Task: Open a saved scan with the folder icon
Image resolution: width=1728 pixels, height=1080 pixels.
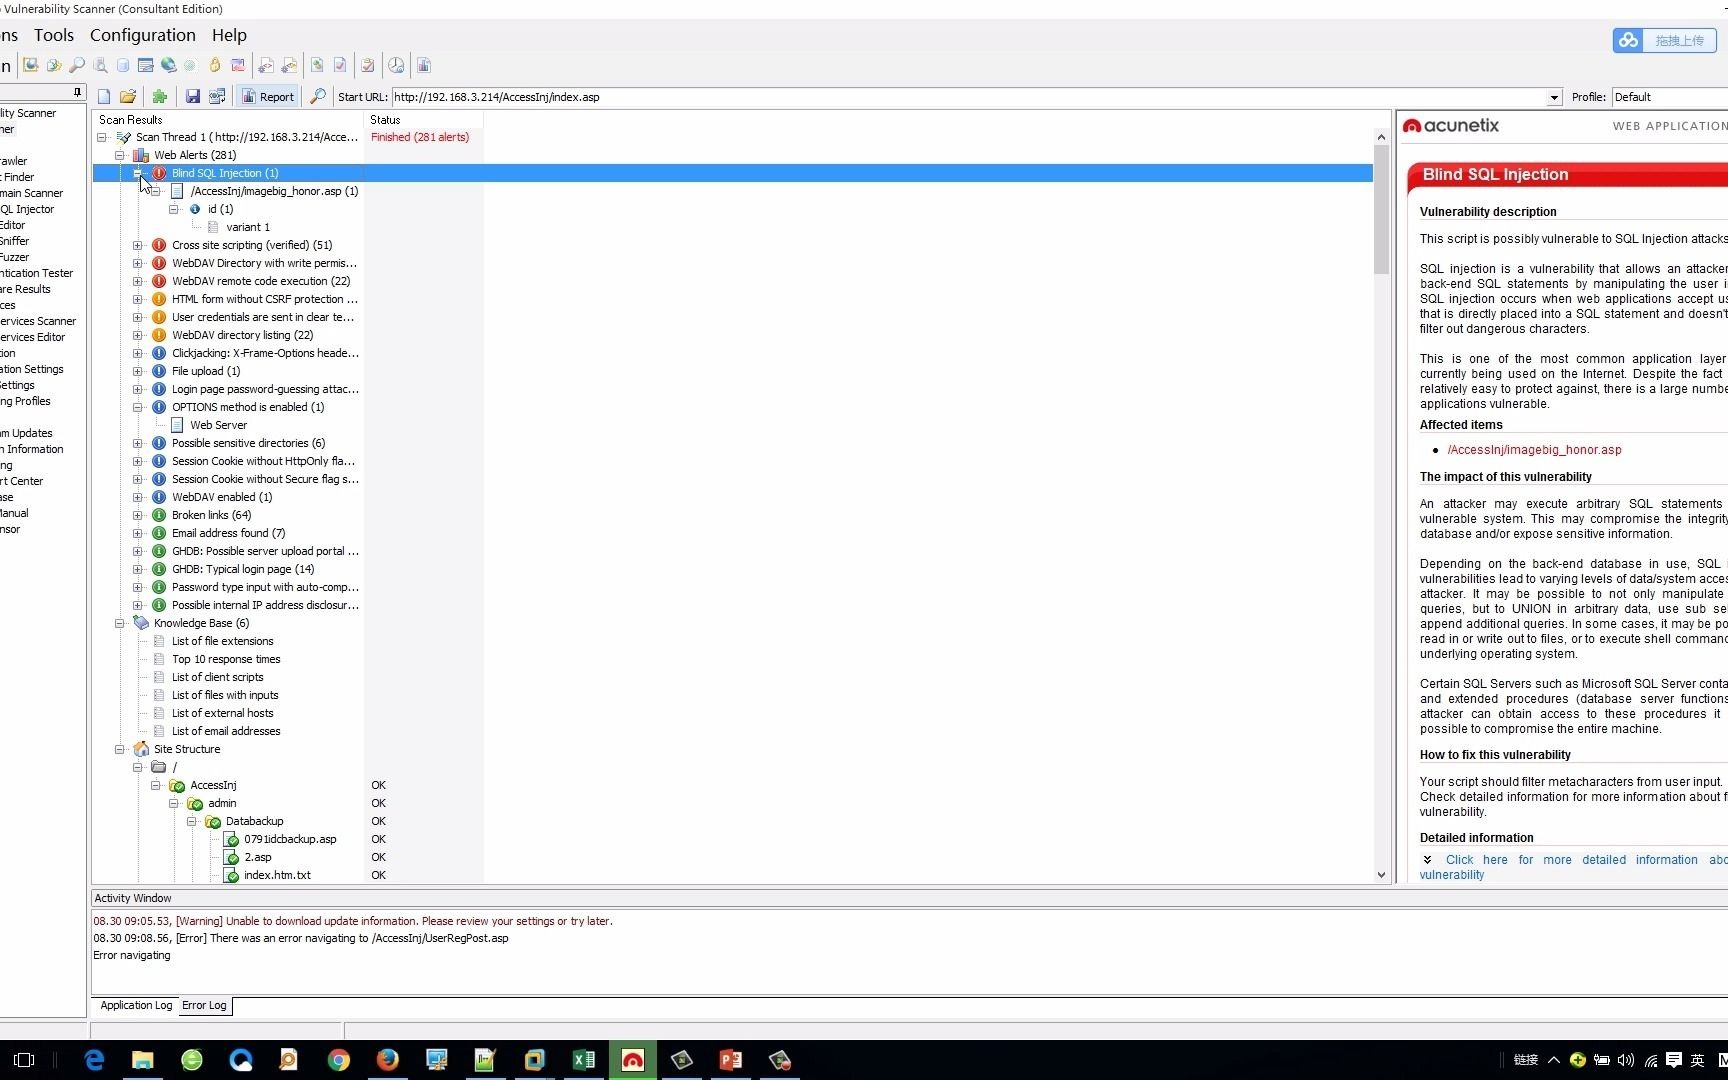Action: tap(127, 96)
